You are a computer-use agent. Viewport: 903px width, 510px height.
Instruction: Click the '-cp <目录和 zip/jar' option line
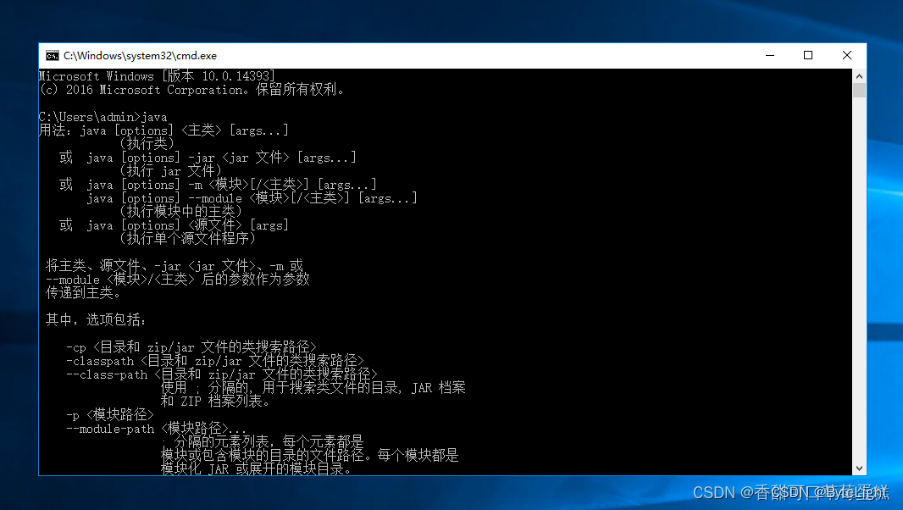pyautogui.click(x=191, y=347)
